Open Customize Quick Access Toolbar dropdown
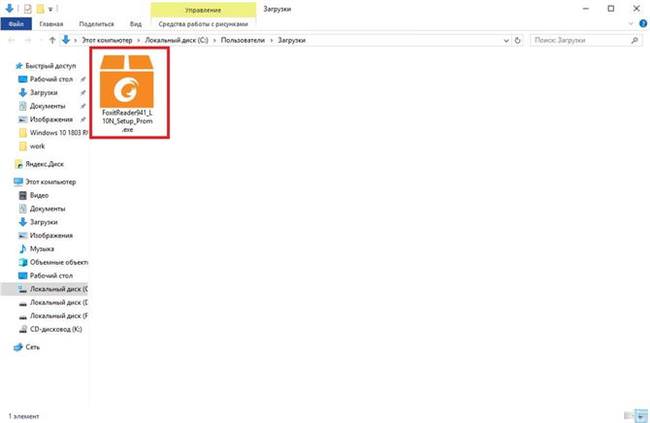The height and width of the screenshot is (423, 650). coord(51,9)
